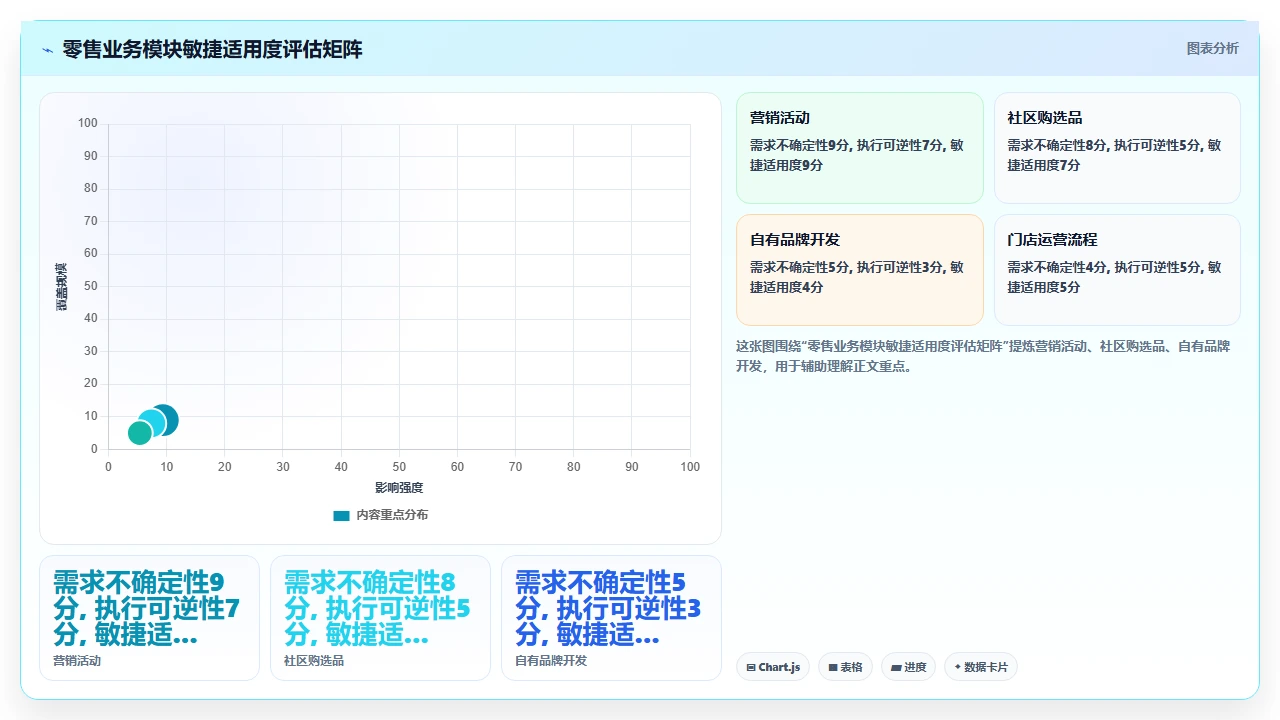The width and height of the screenshot is (1280, 720).
Task: Click the 表格 tag chip
Action: pyautogui.click(x=845, y=667)
